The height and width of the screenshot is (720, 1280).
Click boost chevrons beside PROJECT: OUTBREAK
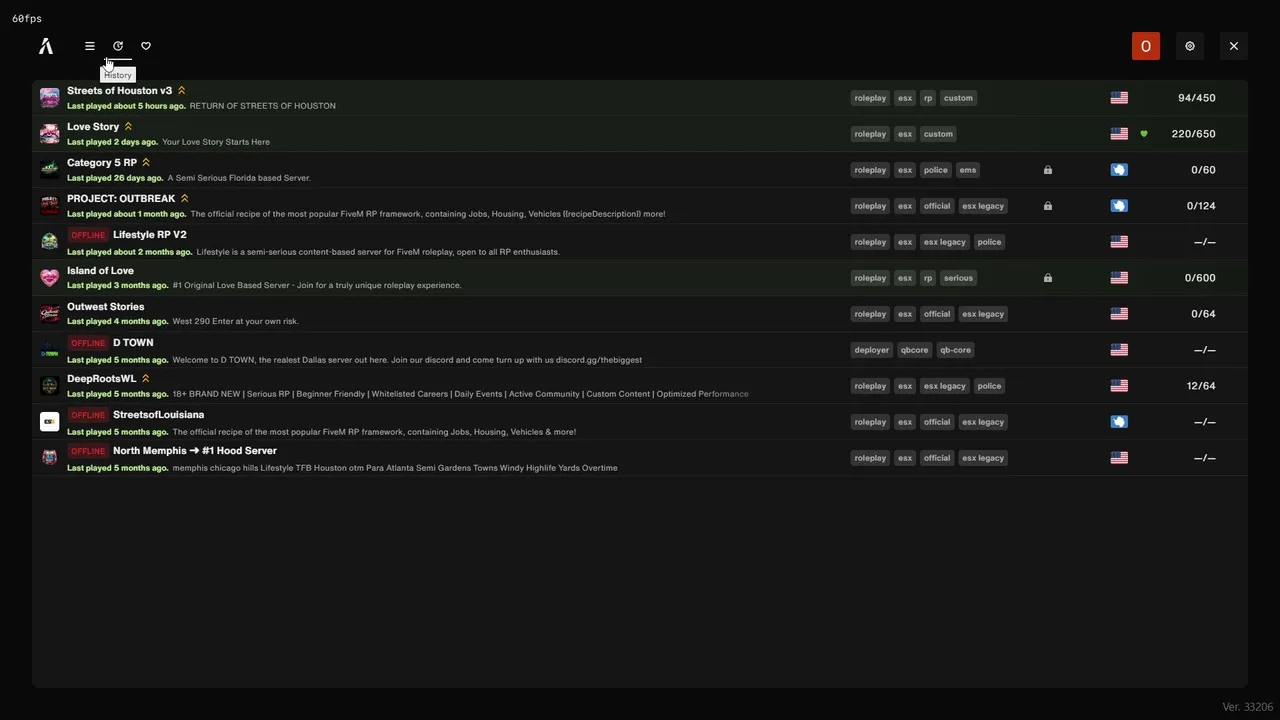(184, 199)
